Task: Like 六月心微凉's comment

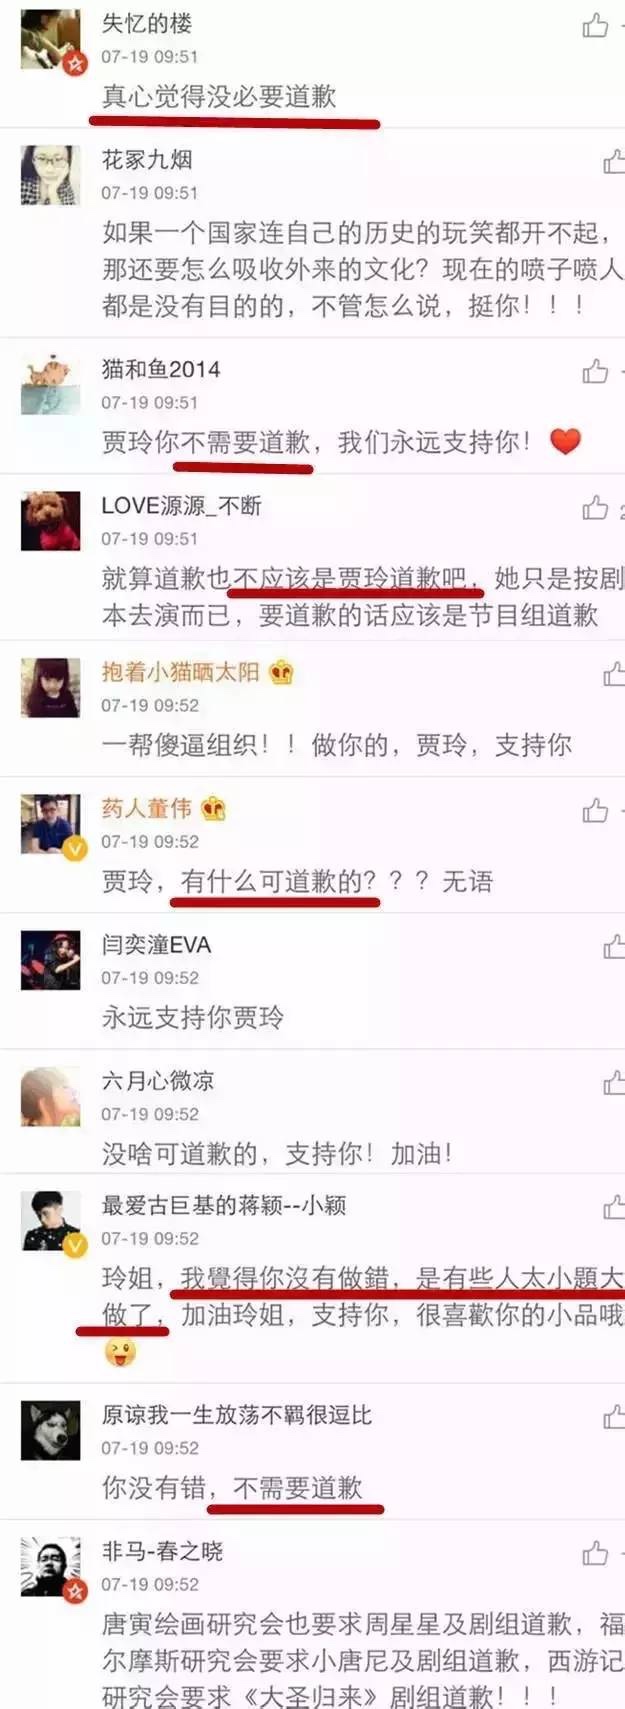Action: tap(614, 1082)
